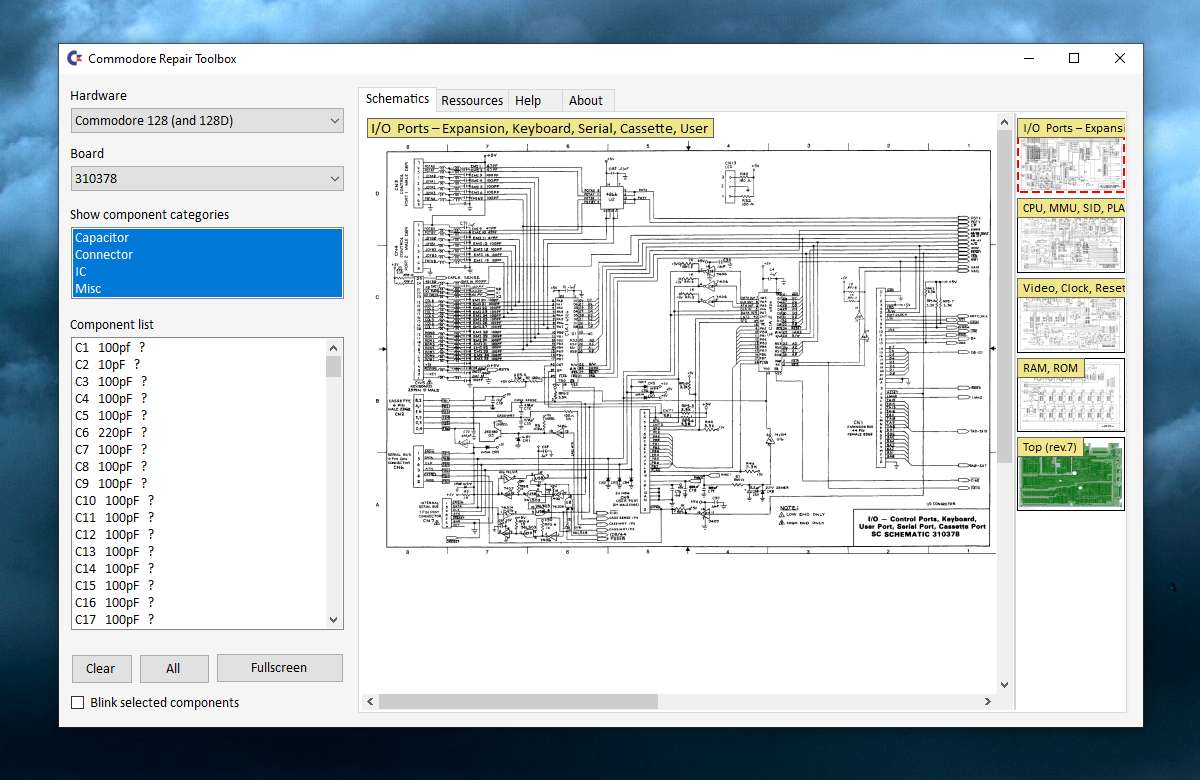This screenshot has width=1200, height=780.
Task: Click schematic horizontal scroll left arrow
Action: click(x=369, y=702)
